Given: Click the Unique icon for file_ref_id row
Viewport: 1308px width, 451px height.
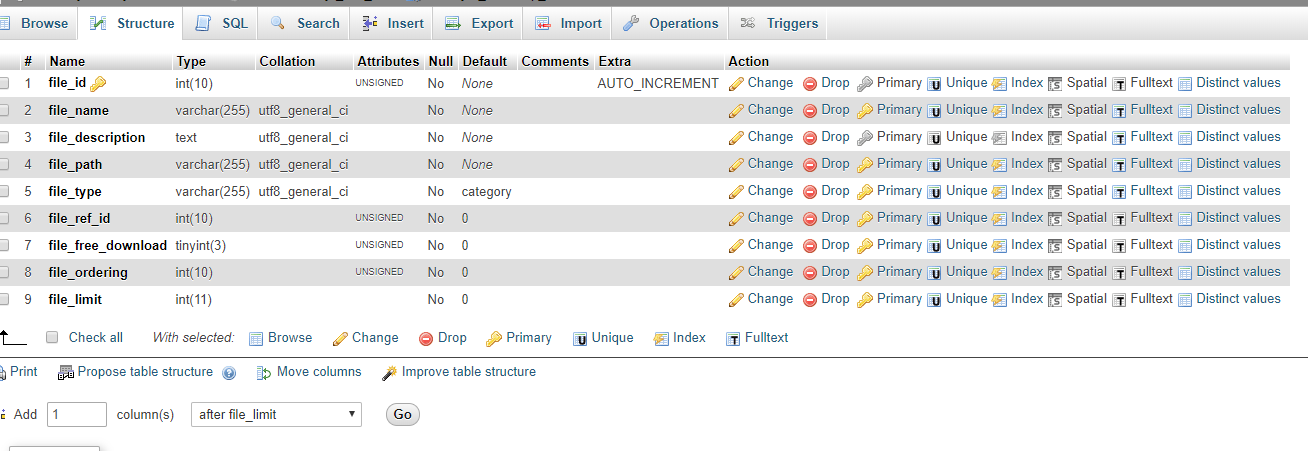Looking at the screenshot, I should [x=935, y=219].
